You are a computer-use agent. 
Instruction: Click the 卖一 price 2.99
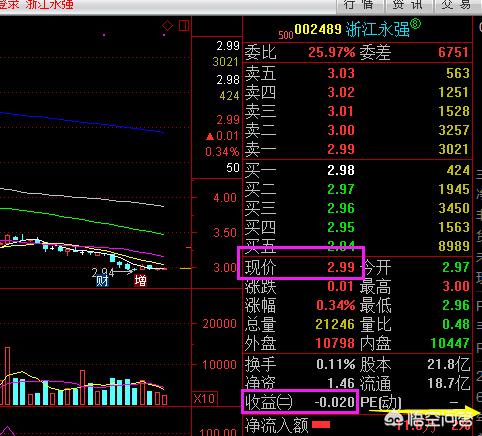click(341, 149)
